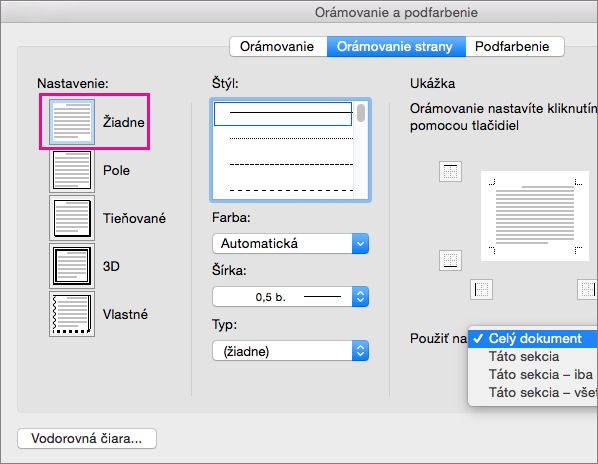The height and width of the screenshot is (464, 598).
Task: Select the 3D border setting icon
Action: [x=72, y=266]
